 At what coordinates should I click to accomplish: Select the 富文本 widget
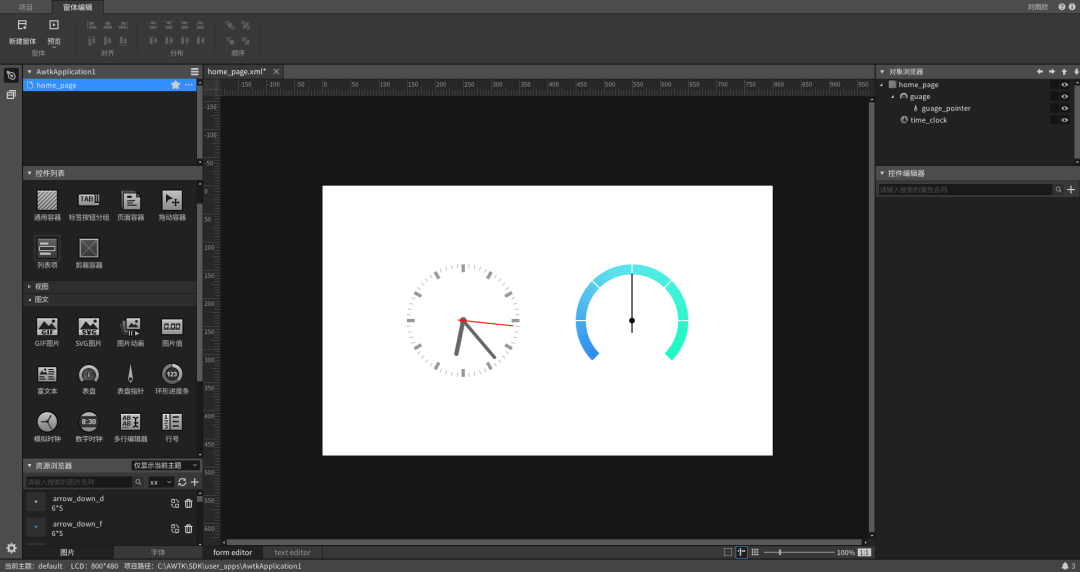(47, 379)
